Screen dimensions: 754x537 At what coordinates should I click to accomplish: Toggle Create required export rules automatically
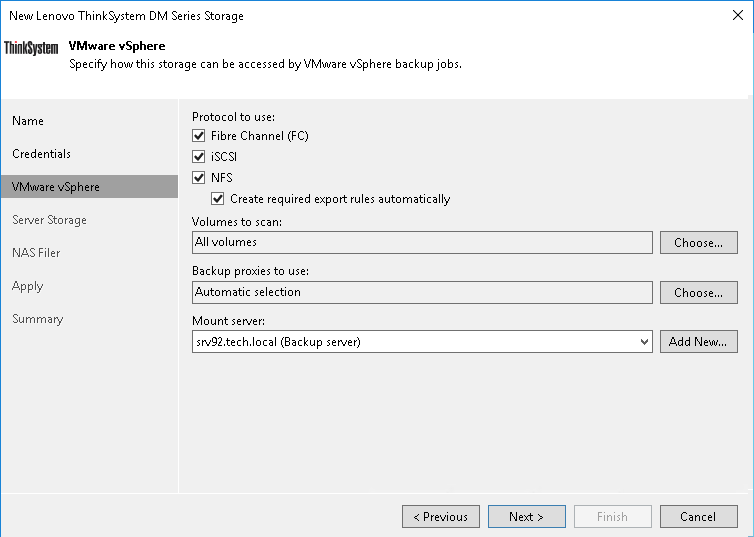click(218, 199)
